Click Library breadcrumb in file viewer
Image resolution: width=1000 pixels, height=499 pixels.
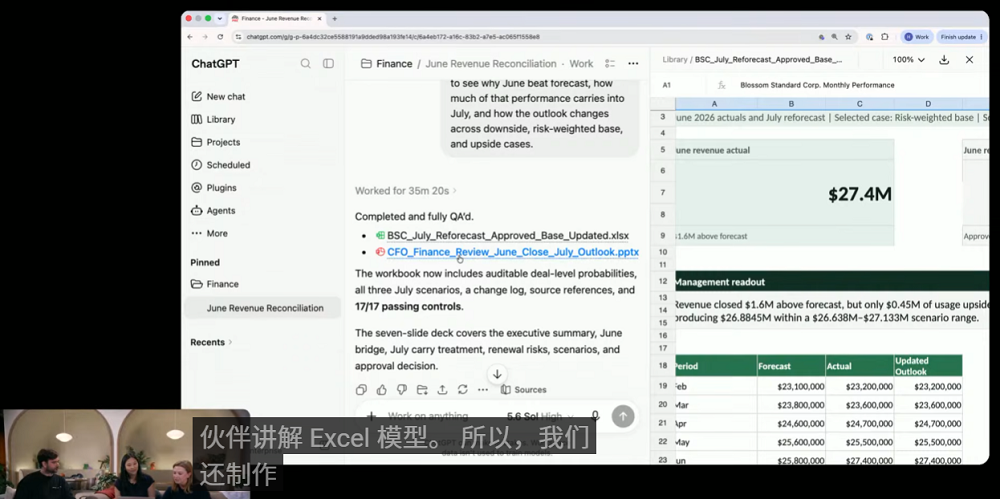(675, 59)
